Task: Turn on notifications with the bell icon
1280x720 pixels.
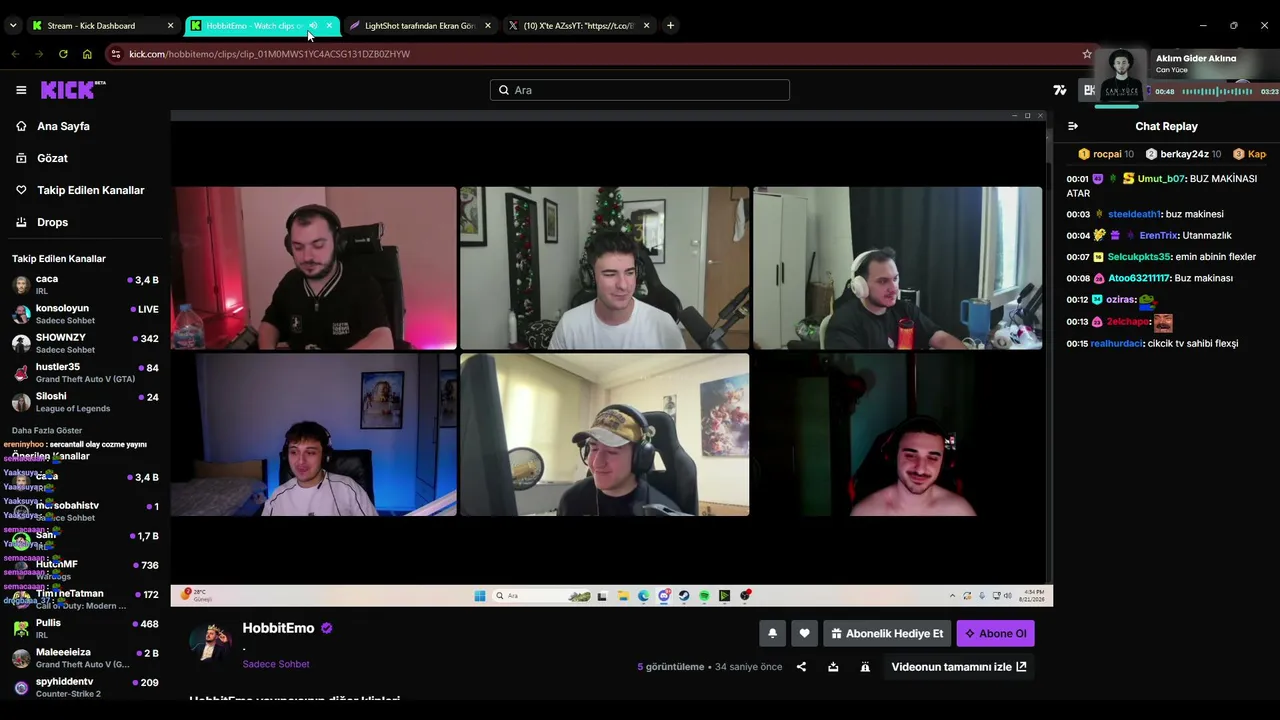Action: pyautogui.click(x=772, y=633)
